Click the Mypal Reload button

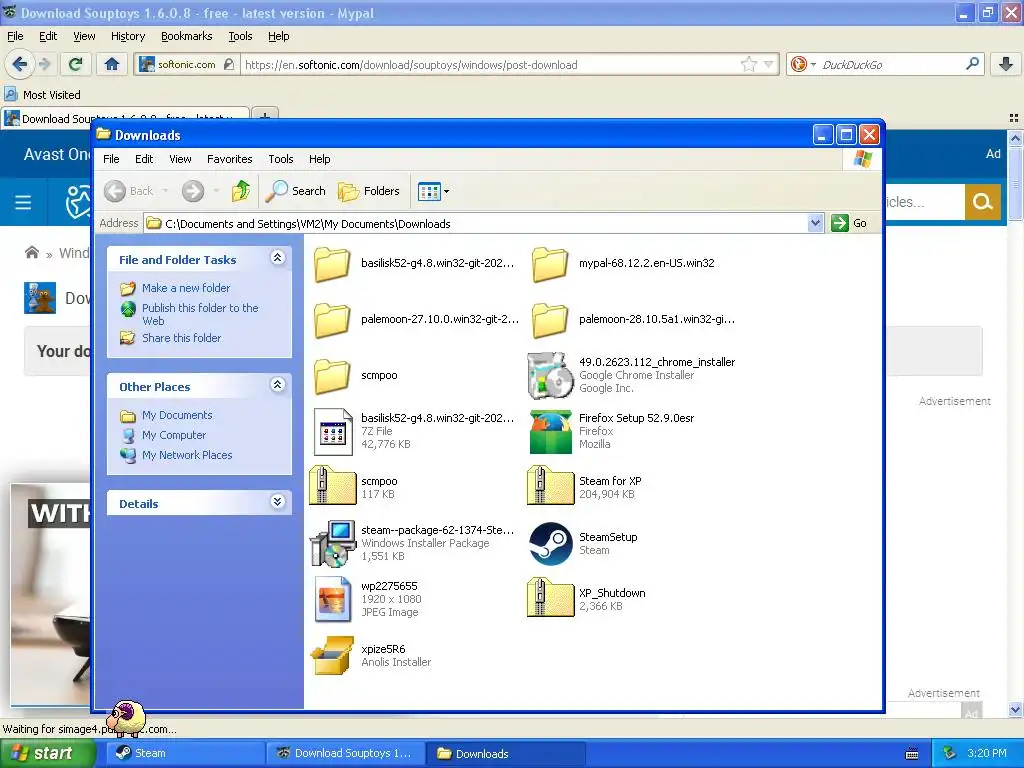(x=76, y=64)
